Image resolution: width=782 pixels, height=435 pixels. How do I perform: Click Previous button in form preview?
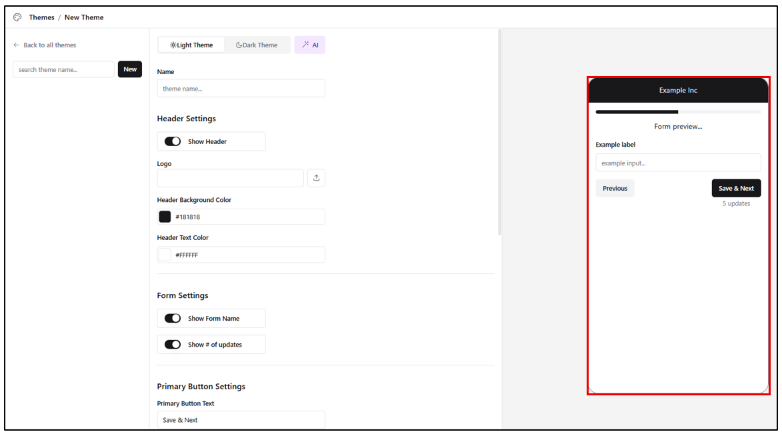615,188
